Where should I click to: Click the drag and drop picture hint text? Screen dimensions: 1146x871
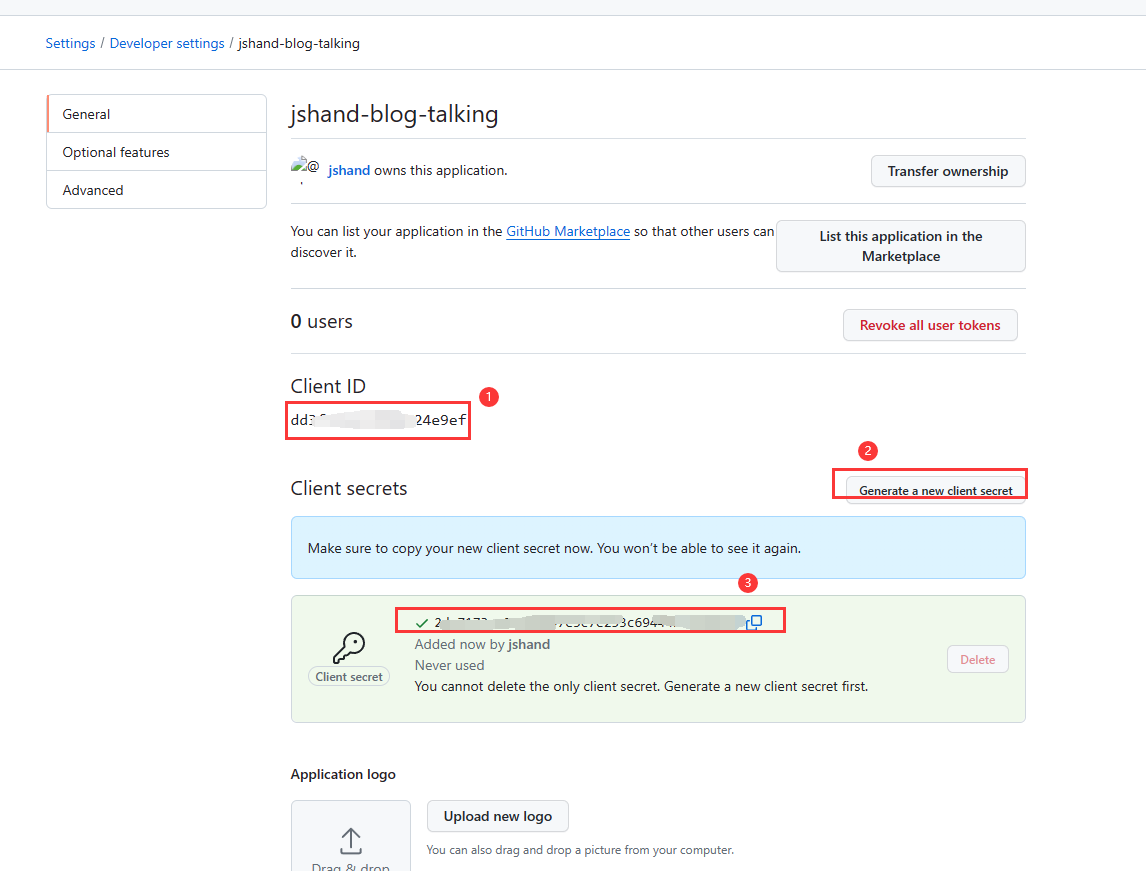pos(580,850)
